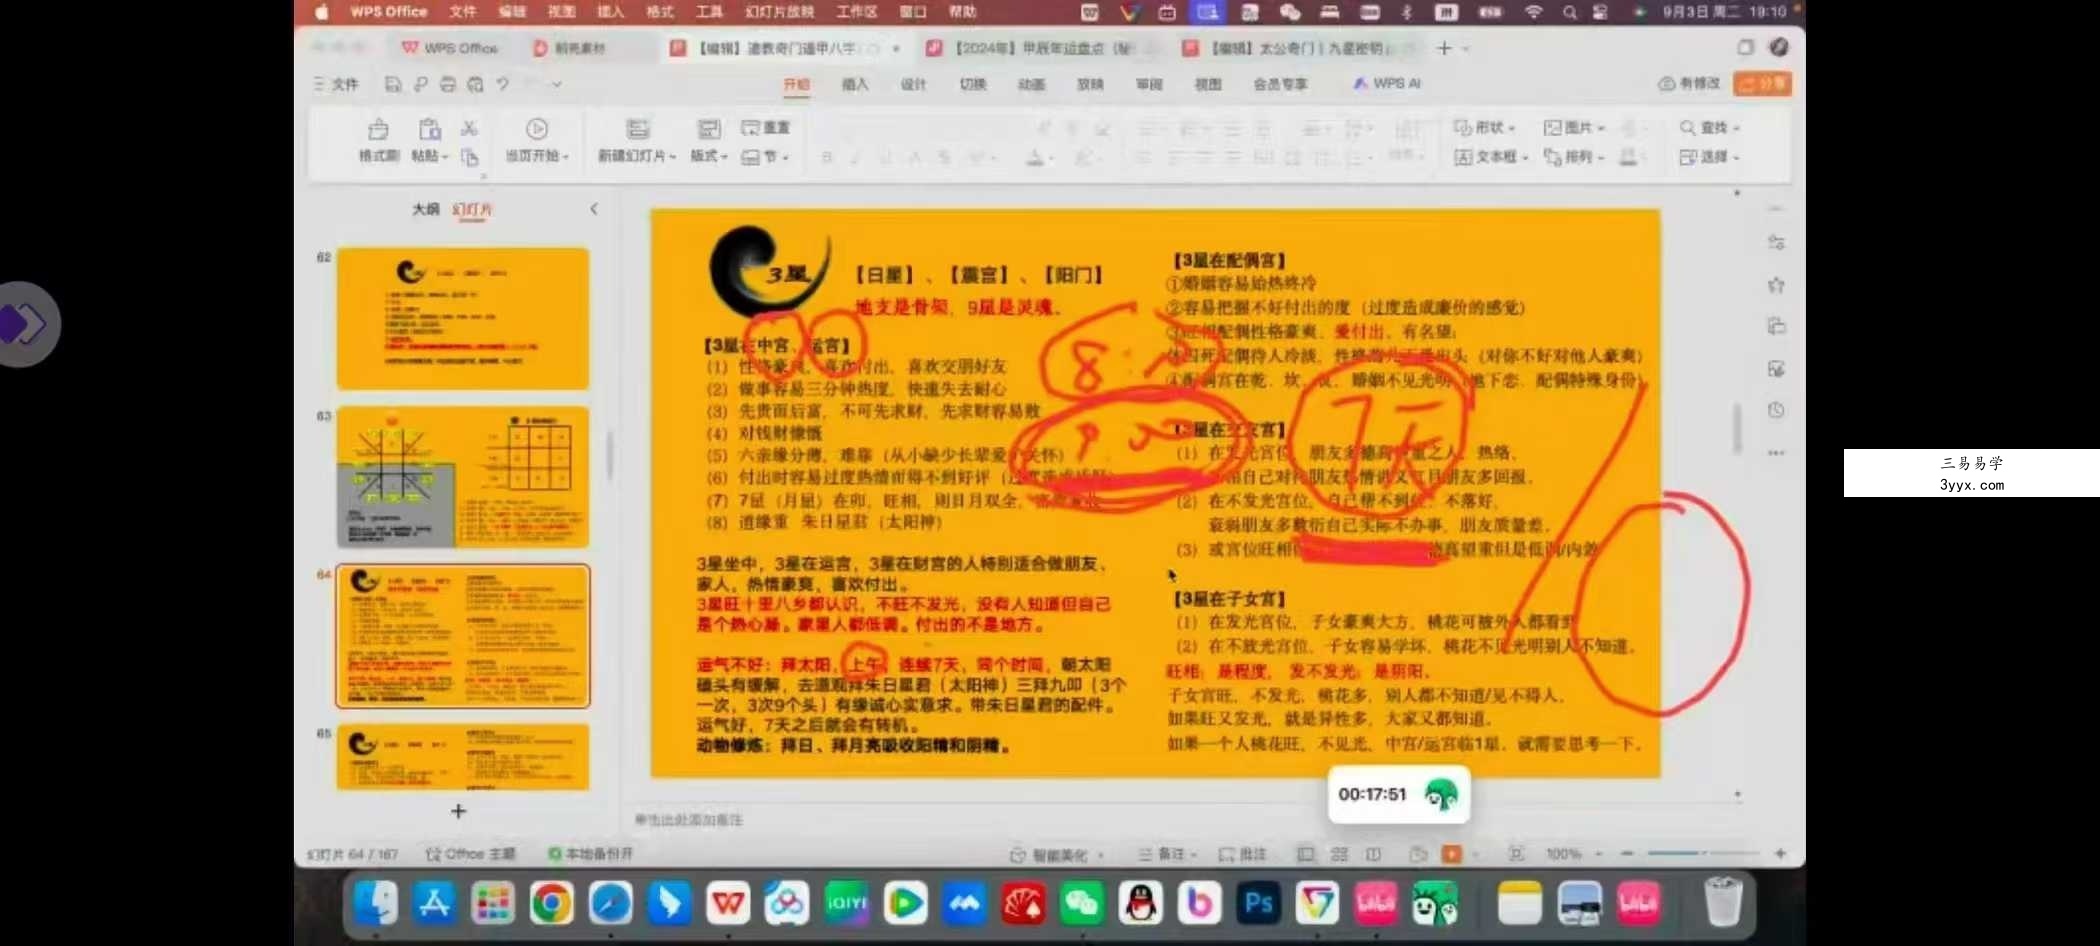Expand New Slide (新建幻灯片) dropdown arrow
Viewport: 2100px width, 946px height.
pyautogui.click(x=673, y=157)
